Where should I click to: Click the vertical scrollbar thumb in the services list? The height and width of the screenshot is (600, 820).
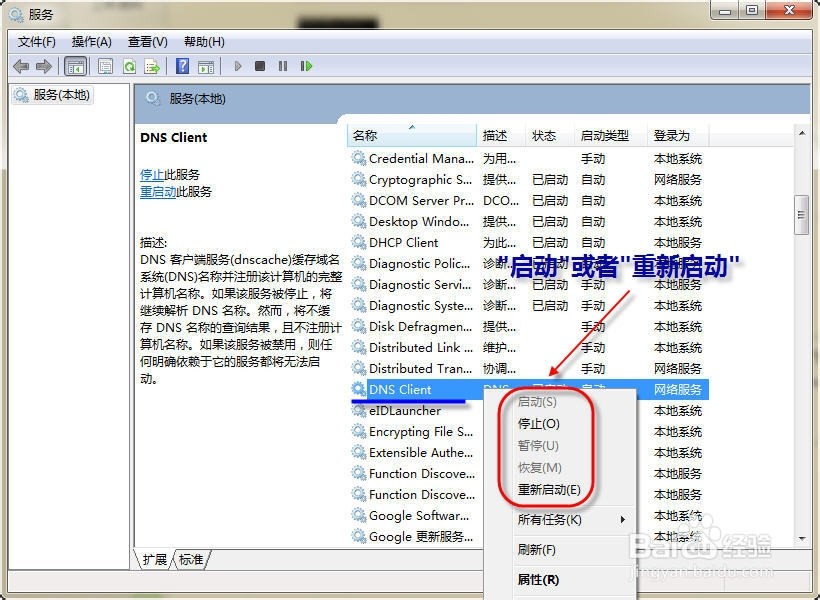[x=800, y=214]
